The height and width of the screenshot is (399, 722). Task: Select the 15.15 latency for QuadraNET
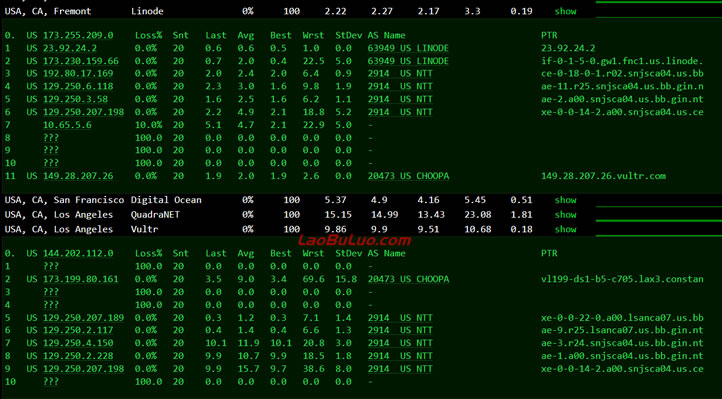coord(338,214)
